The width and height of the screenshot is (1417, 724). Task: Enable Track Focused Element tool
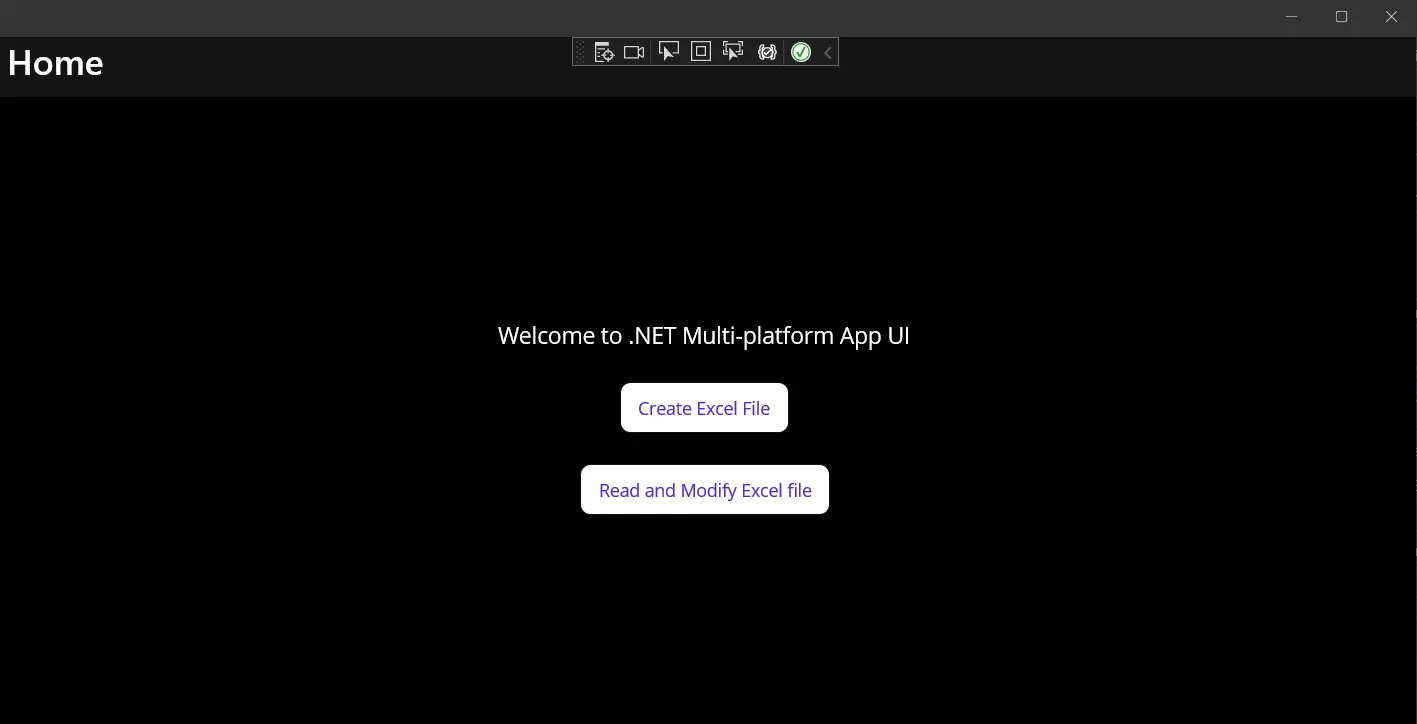coord(733,52)
